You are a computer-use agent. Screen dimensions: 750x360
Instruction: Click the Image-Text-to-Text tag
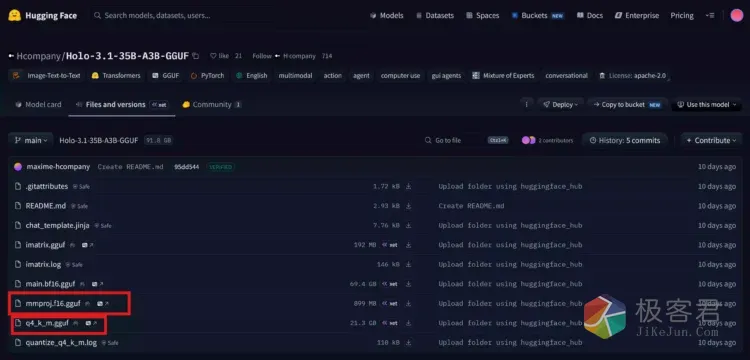point(46,76)
